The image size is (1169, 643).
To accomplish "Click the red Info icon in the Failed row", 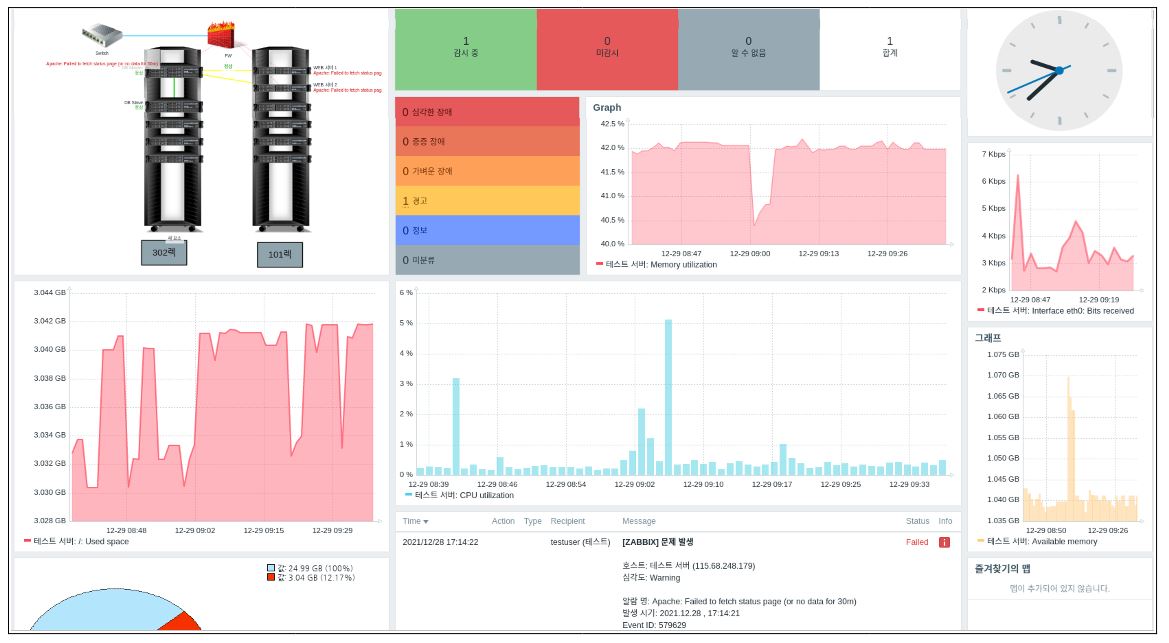I will pyautogui.click(x=944, y=542).
